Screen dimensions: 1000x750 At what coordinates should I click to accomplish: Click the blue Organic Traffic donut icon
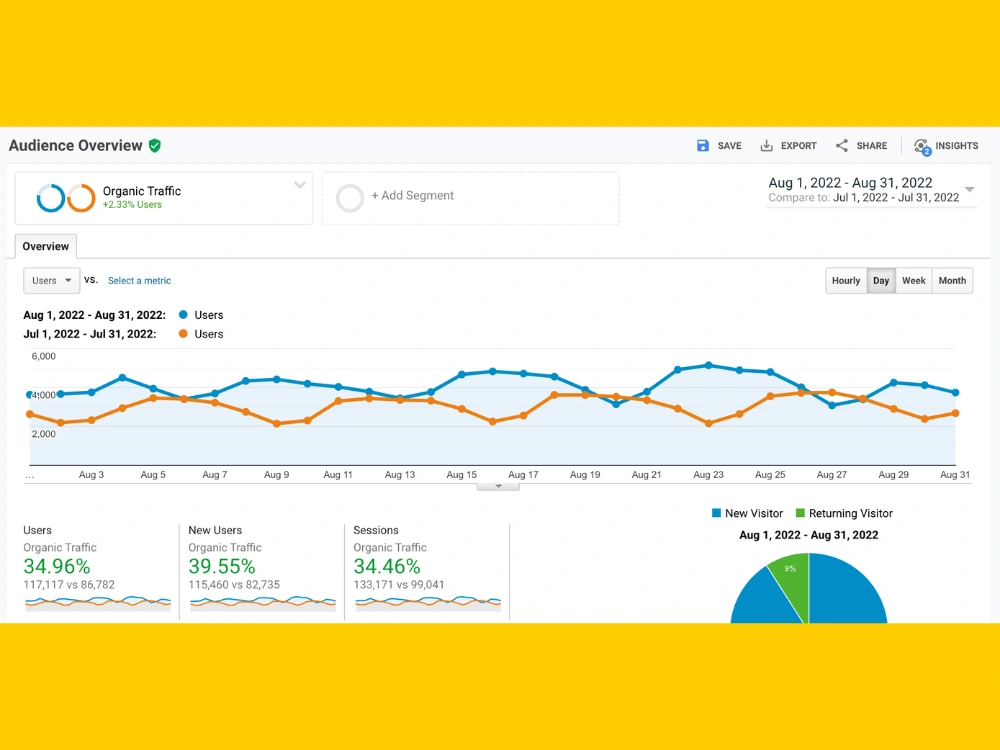[x=51, y=198]
